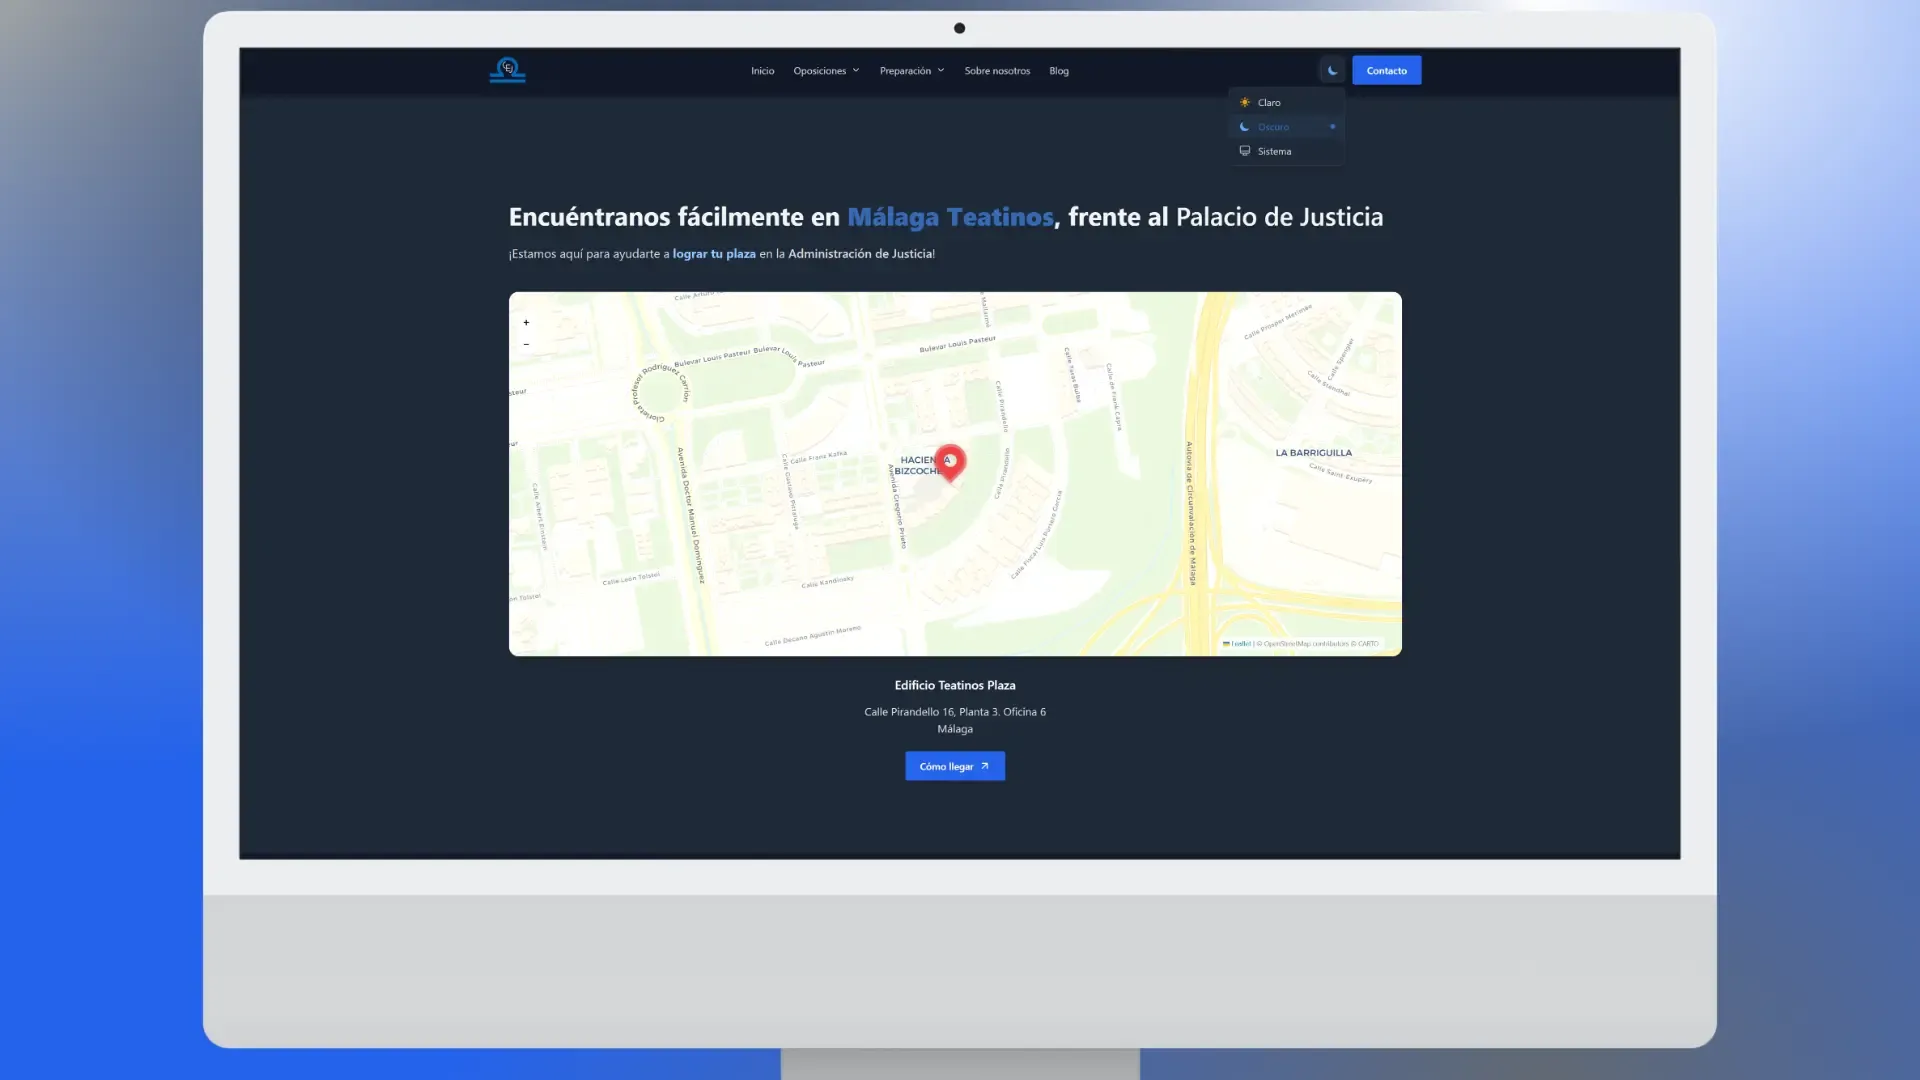This screenshot has width=1920, height=1080.
Task: Click the monitor icon next to Sistema
Action: point(1245,151)
